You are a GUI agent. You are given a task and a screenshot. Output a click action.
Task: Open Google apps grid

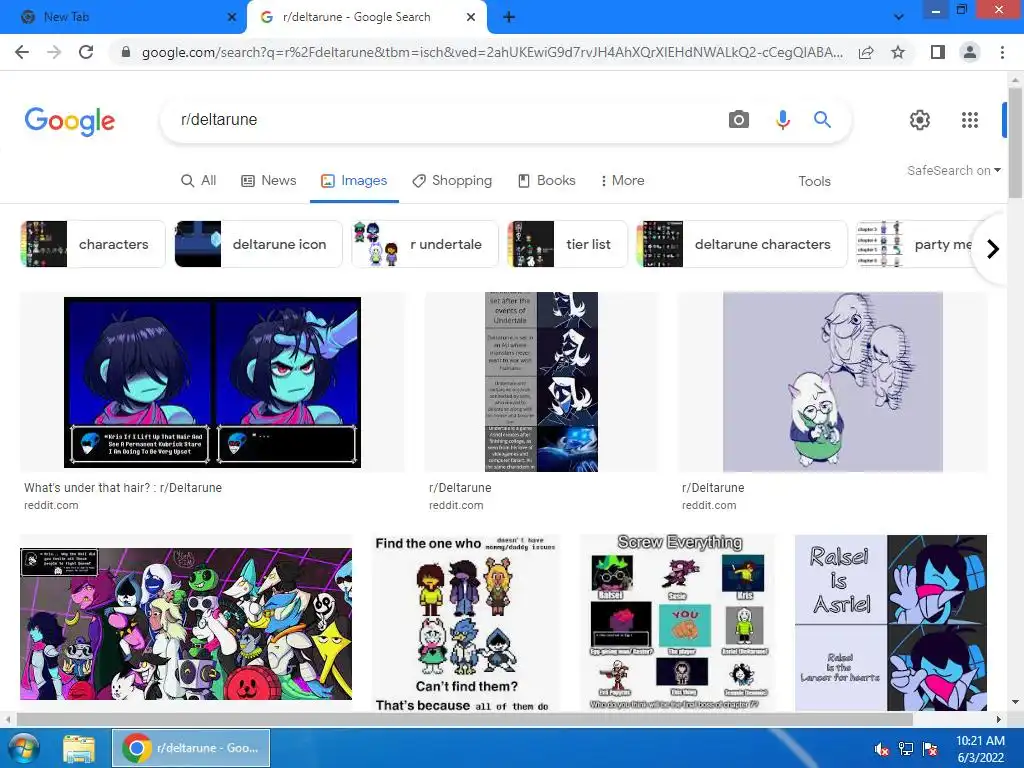coord(970,120)
